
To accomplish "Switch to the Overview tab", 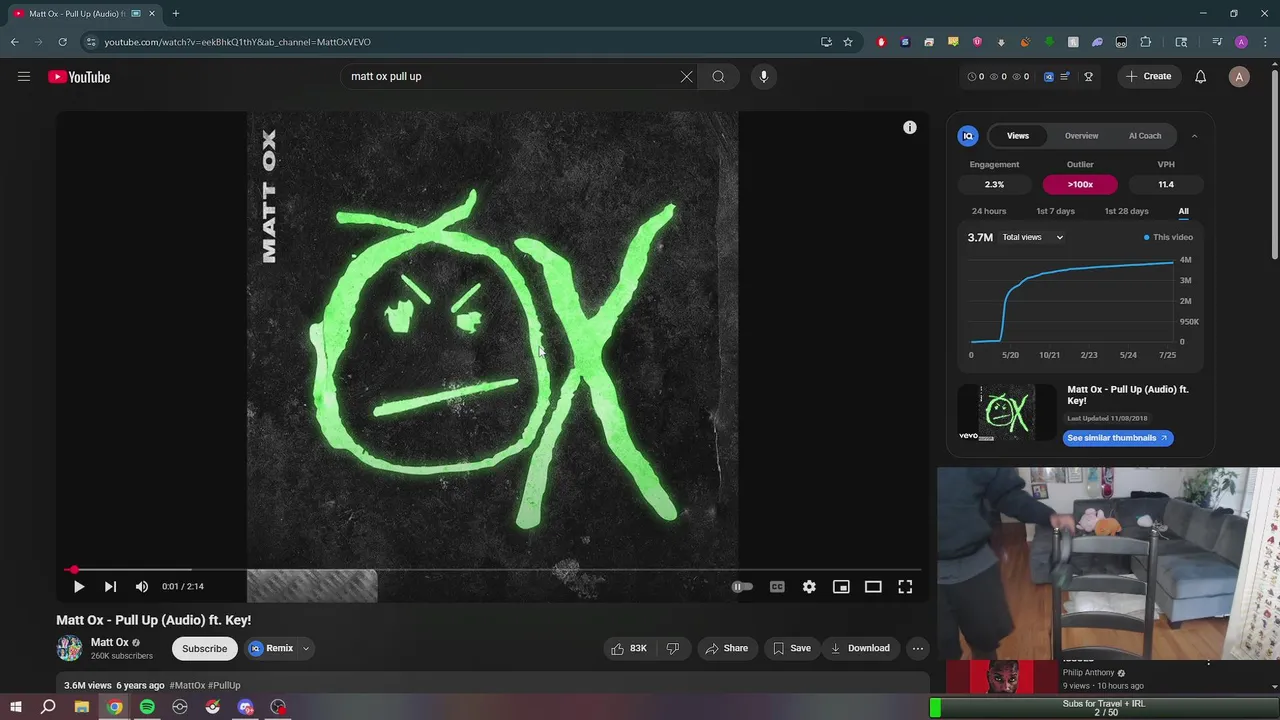I will point(1081,136).
